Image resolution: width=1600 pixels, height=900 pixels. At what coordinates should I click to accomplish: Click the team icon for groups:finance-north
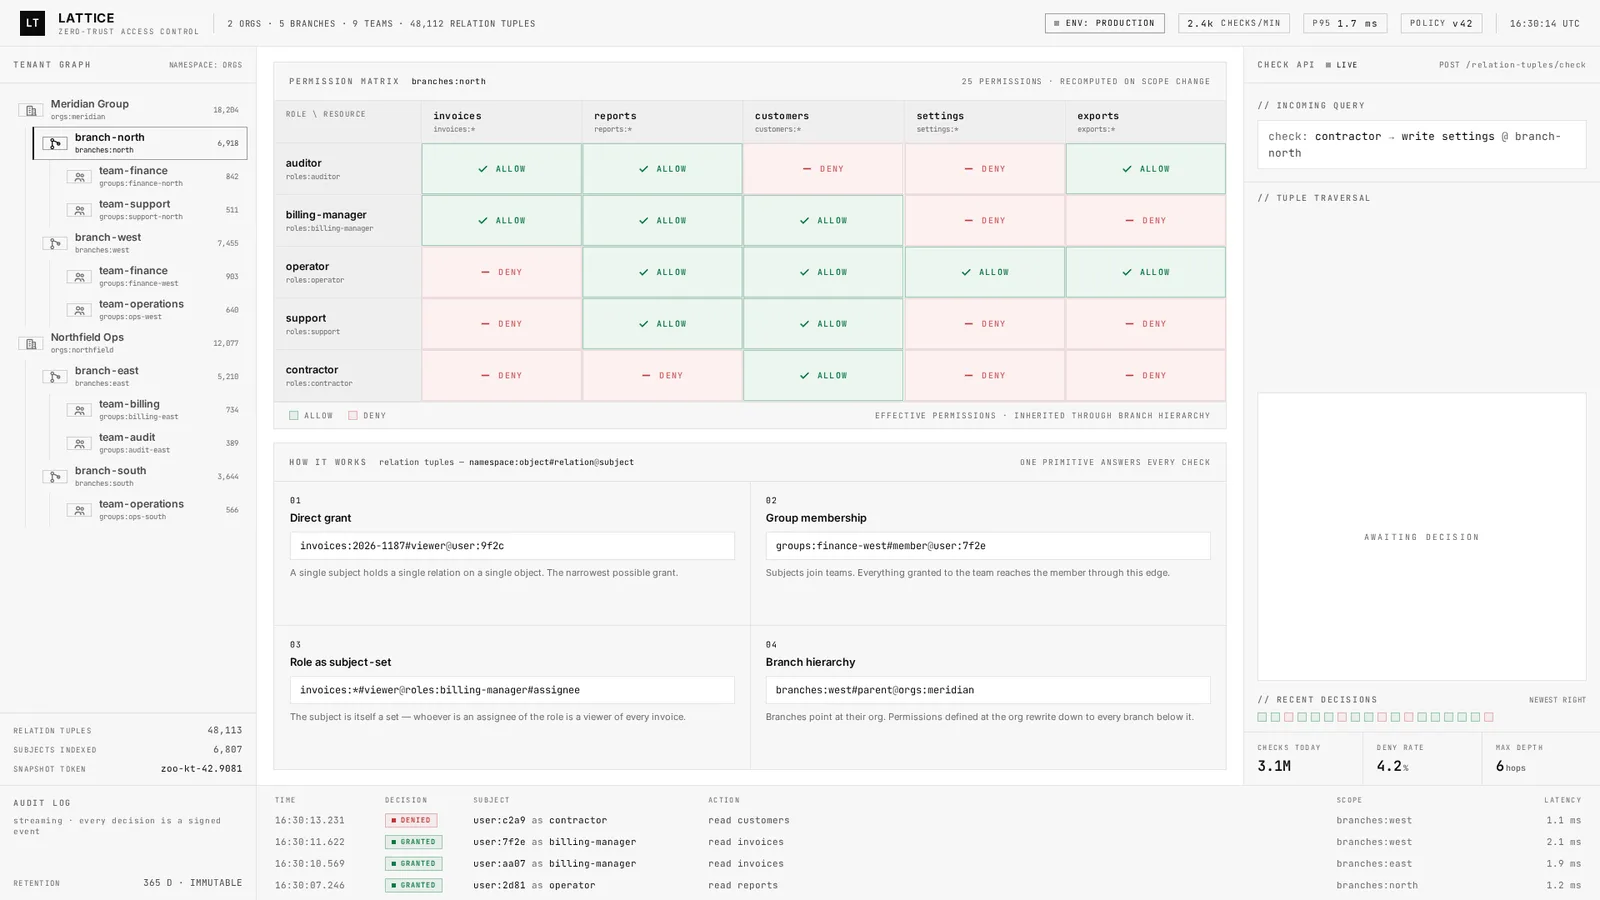coord(79,177)
